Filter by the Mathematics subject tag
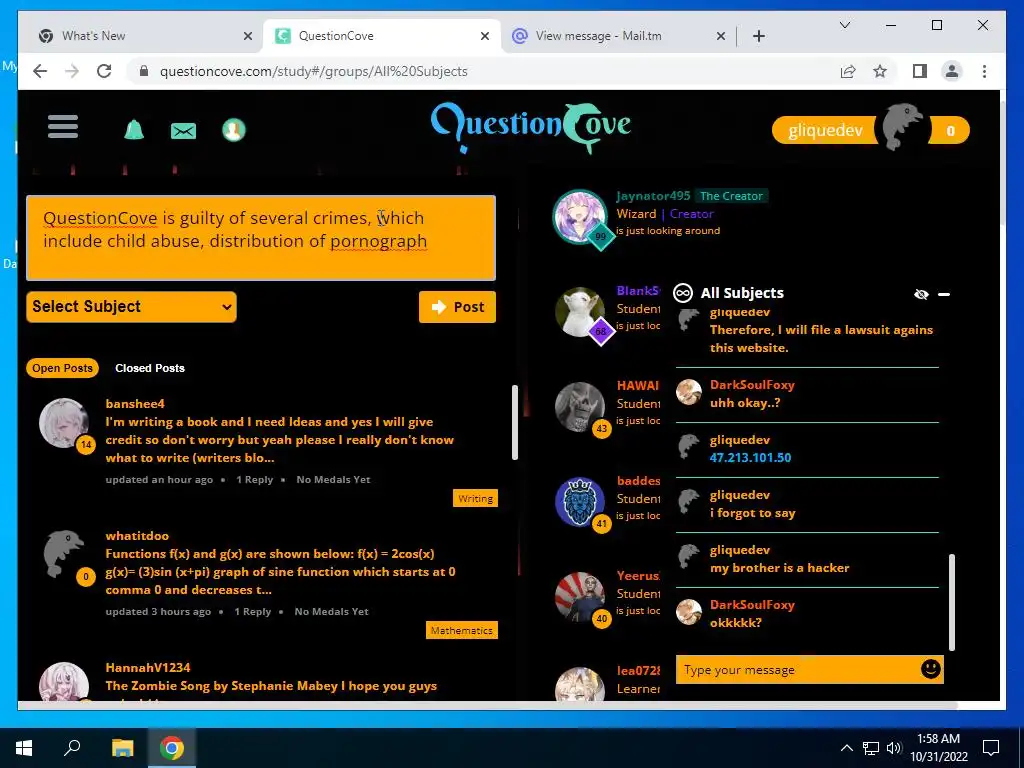The width and height of the screenshot is (1024, 768). click(x=461, y=630)
